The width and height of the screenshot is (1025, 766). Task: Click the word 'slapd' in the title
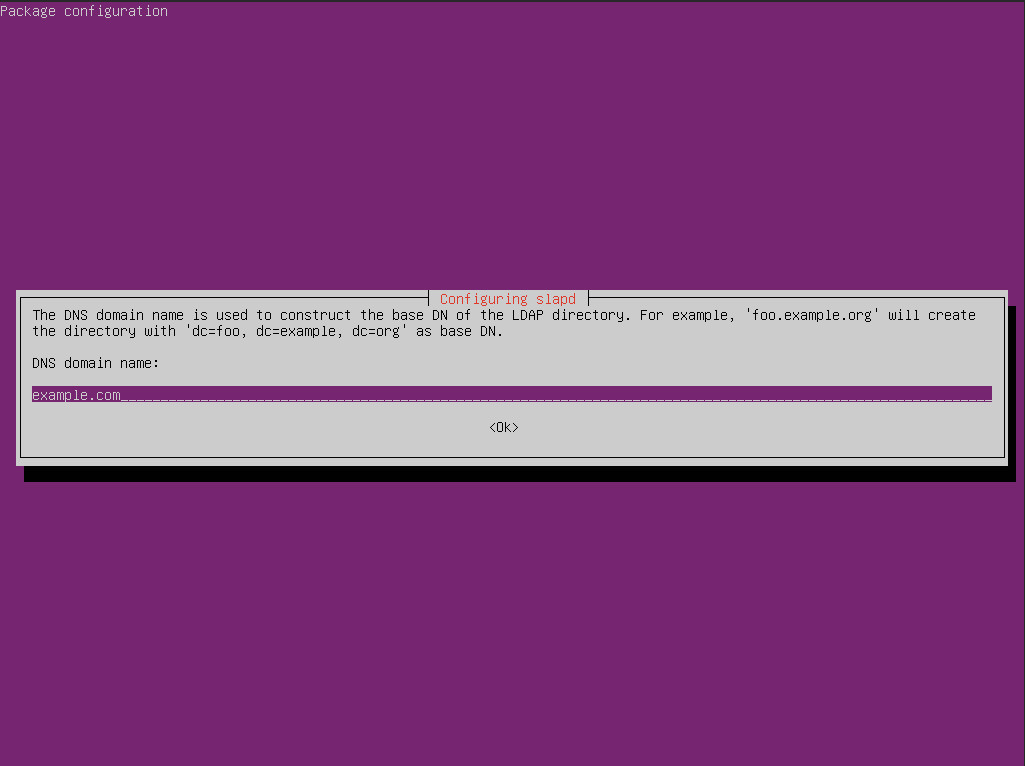click(555, 299)
